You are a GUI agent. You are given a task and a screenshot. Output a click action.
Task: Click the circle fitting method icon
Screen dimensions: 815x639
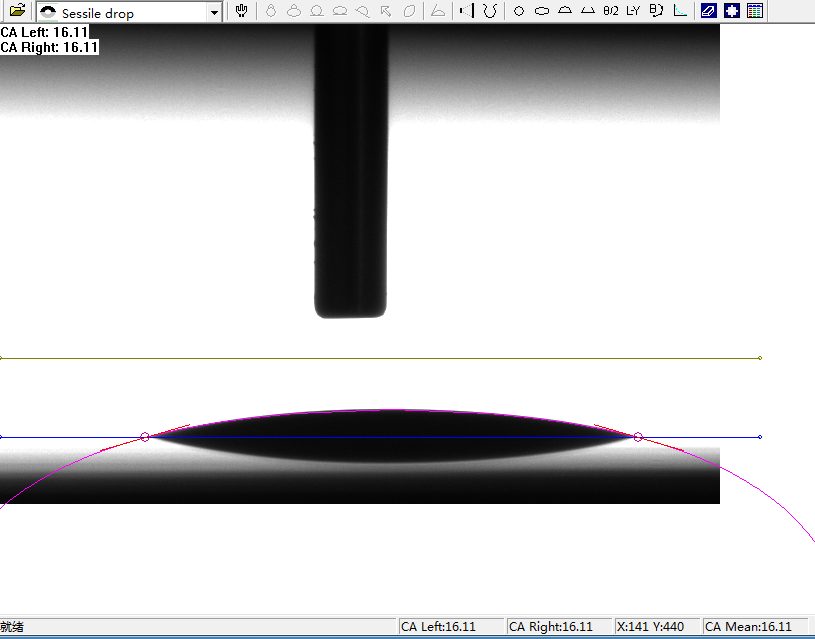(x=518, y=11)
